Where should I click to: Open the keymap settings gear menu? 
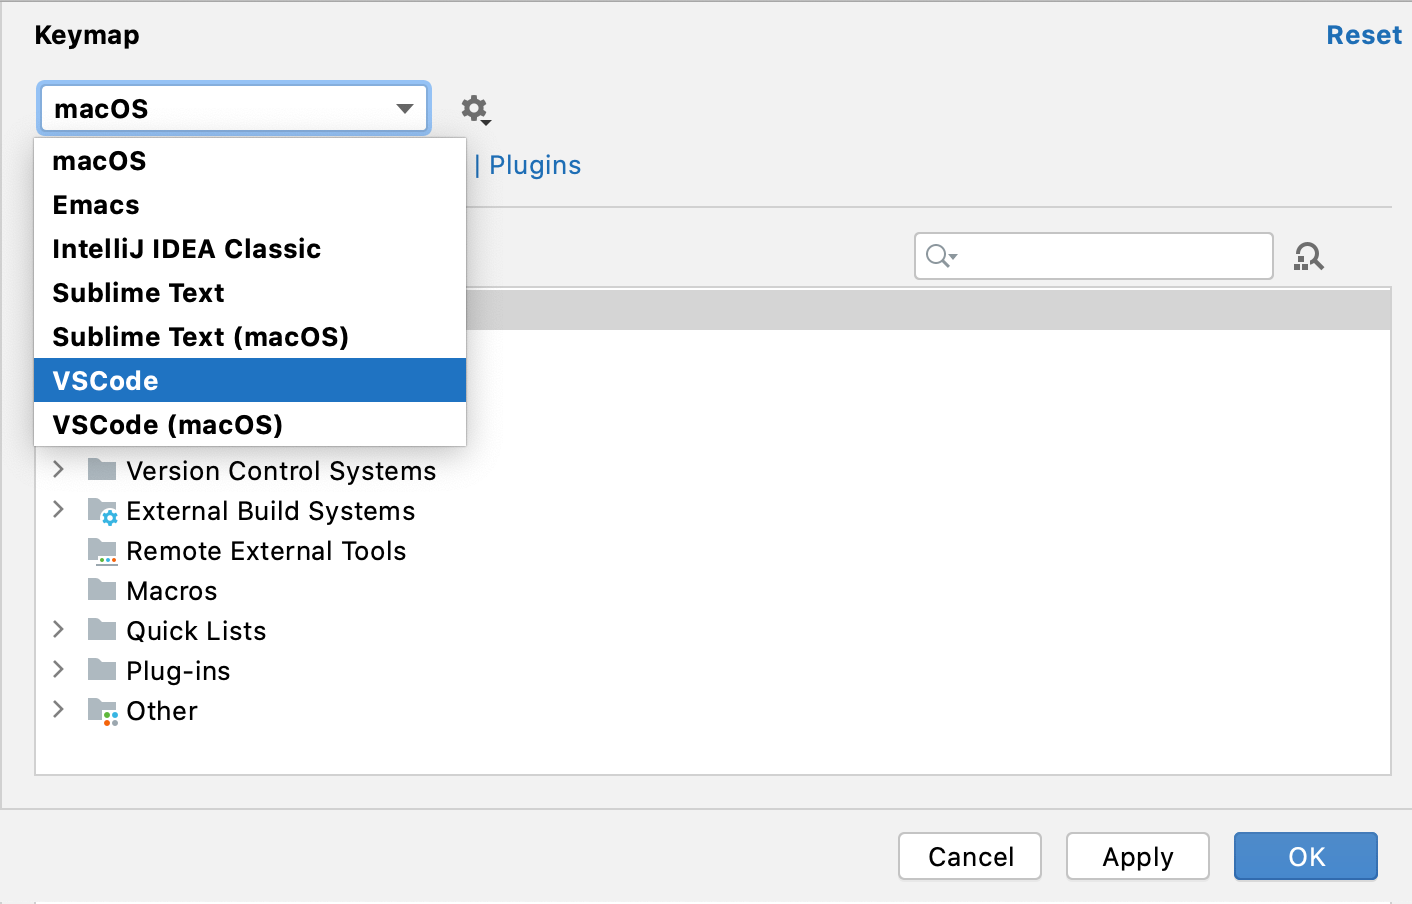(474, 110)
